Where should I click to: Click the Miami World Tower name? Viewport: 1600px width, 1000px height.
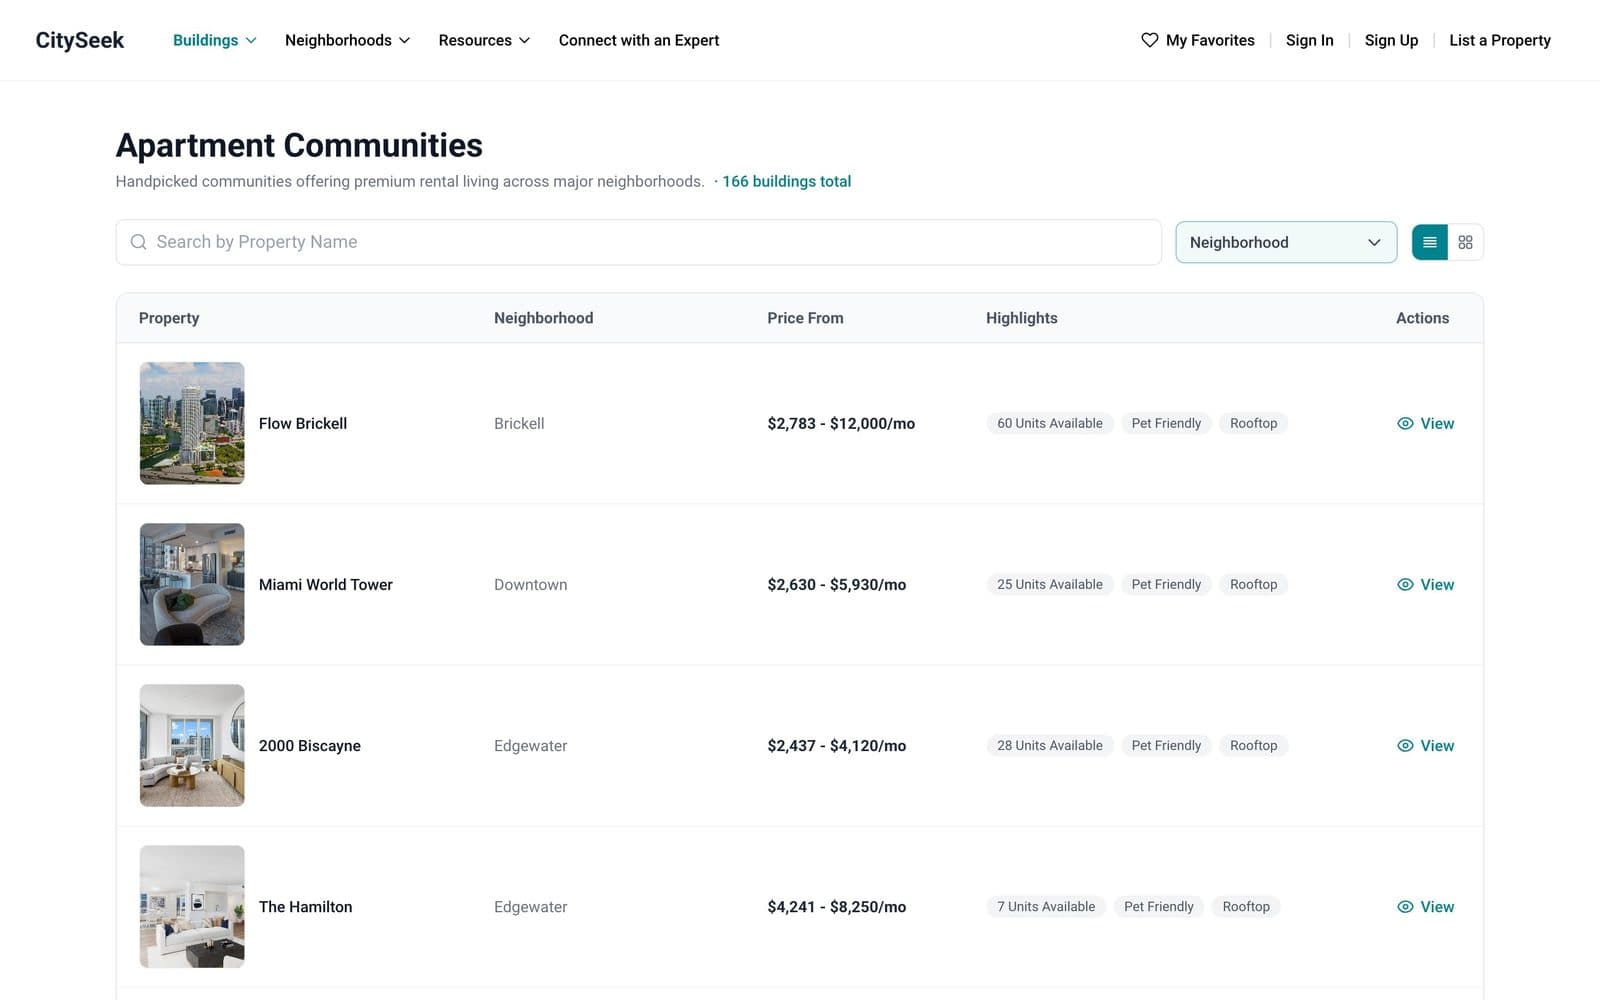[326, 584]
